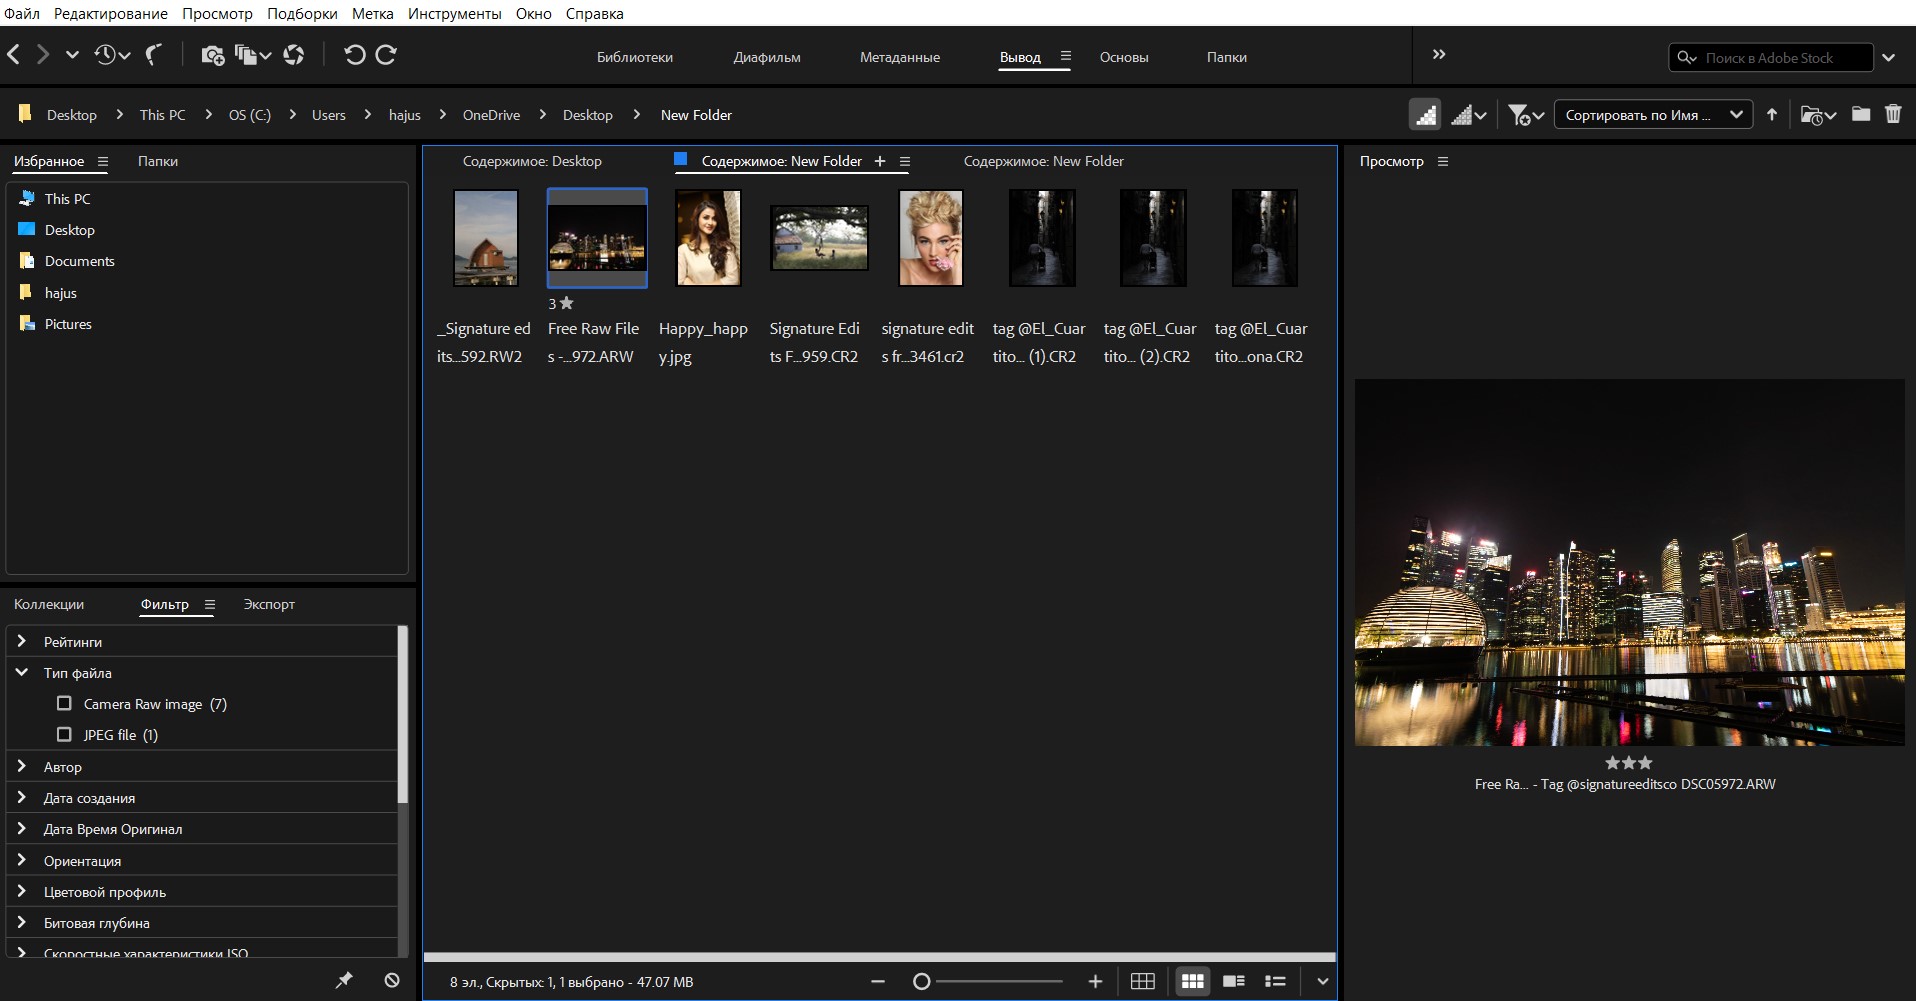Check the JPEG file filter
This screenshot has width=1916, height=1001.
pos(65,735)
